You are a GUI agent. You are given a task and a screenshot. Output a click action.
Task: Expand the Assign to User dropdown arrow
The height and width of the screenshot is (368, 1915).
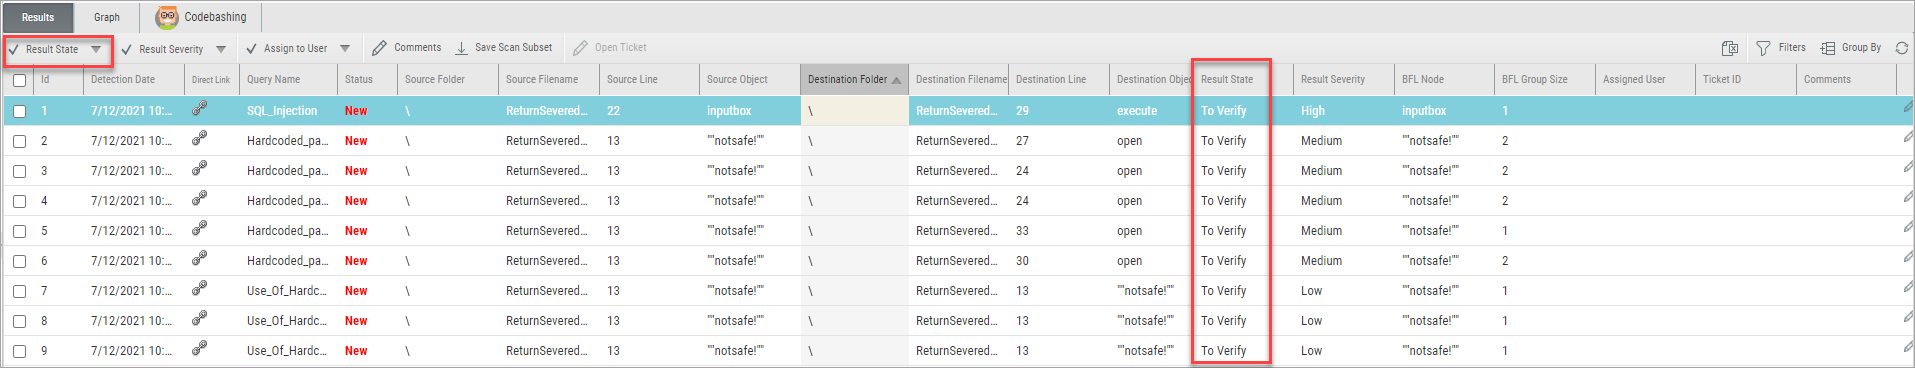(345, 48)
